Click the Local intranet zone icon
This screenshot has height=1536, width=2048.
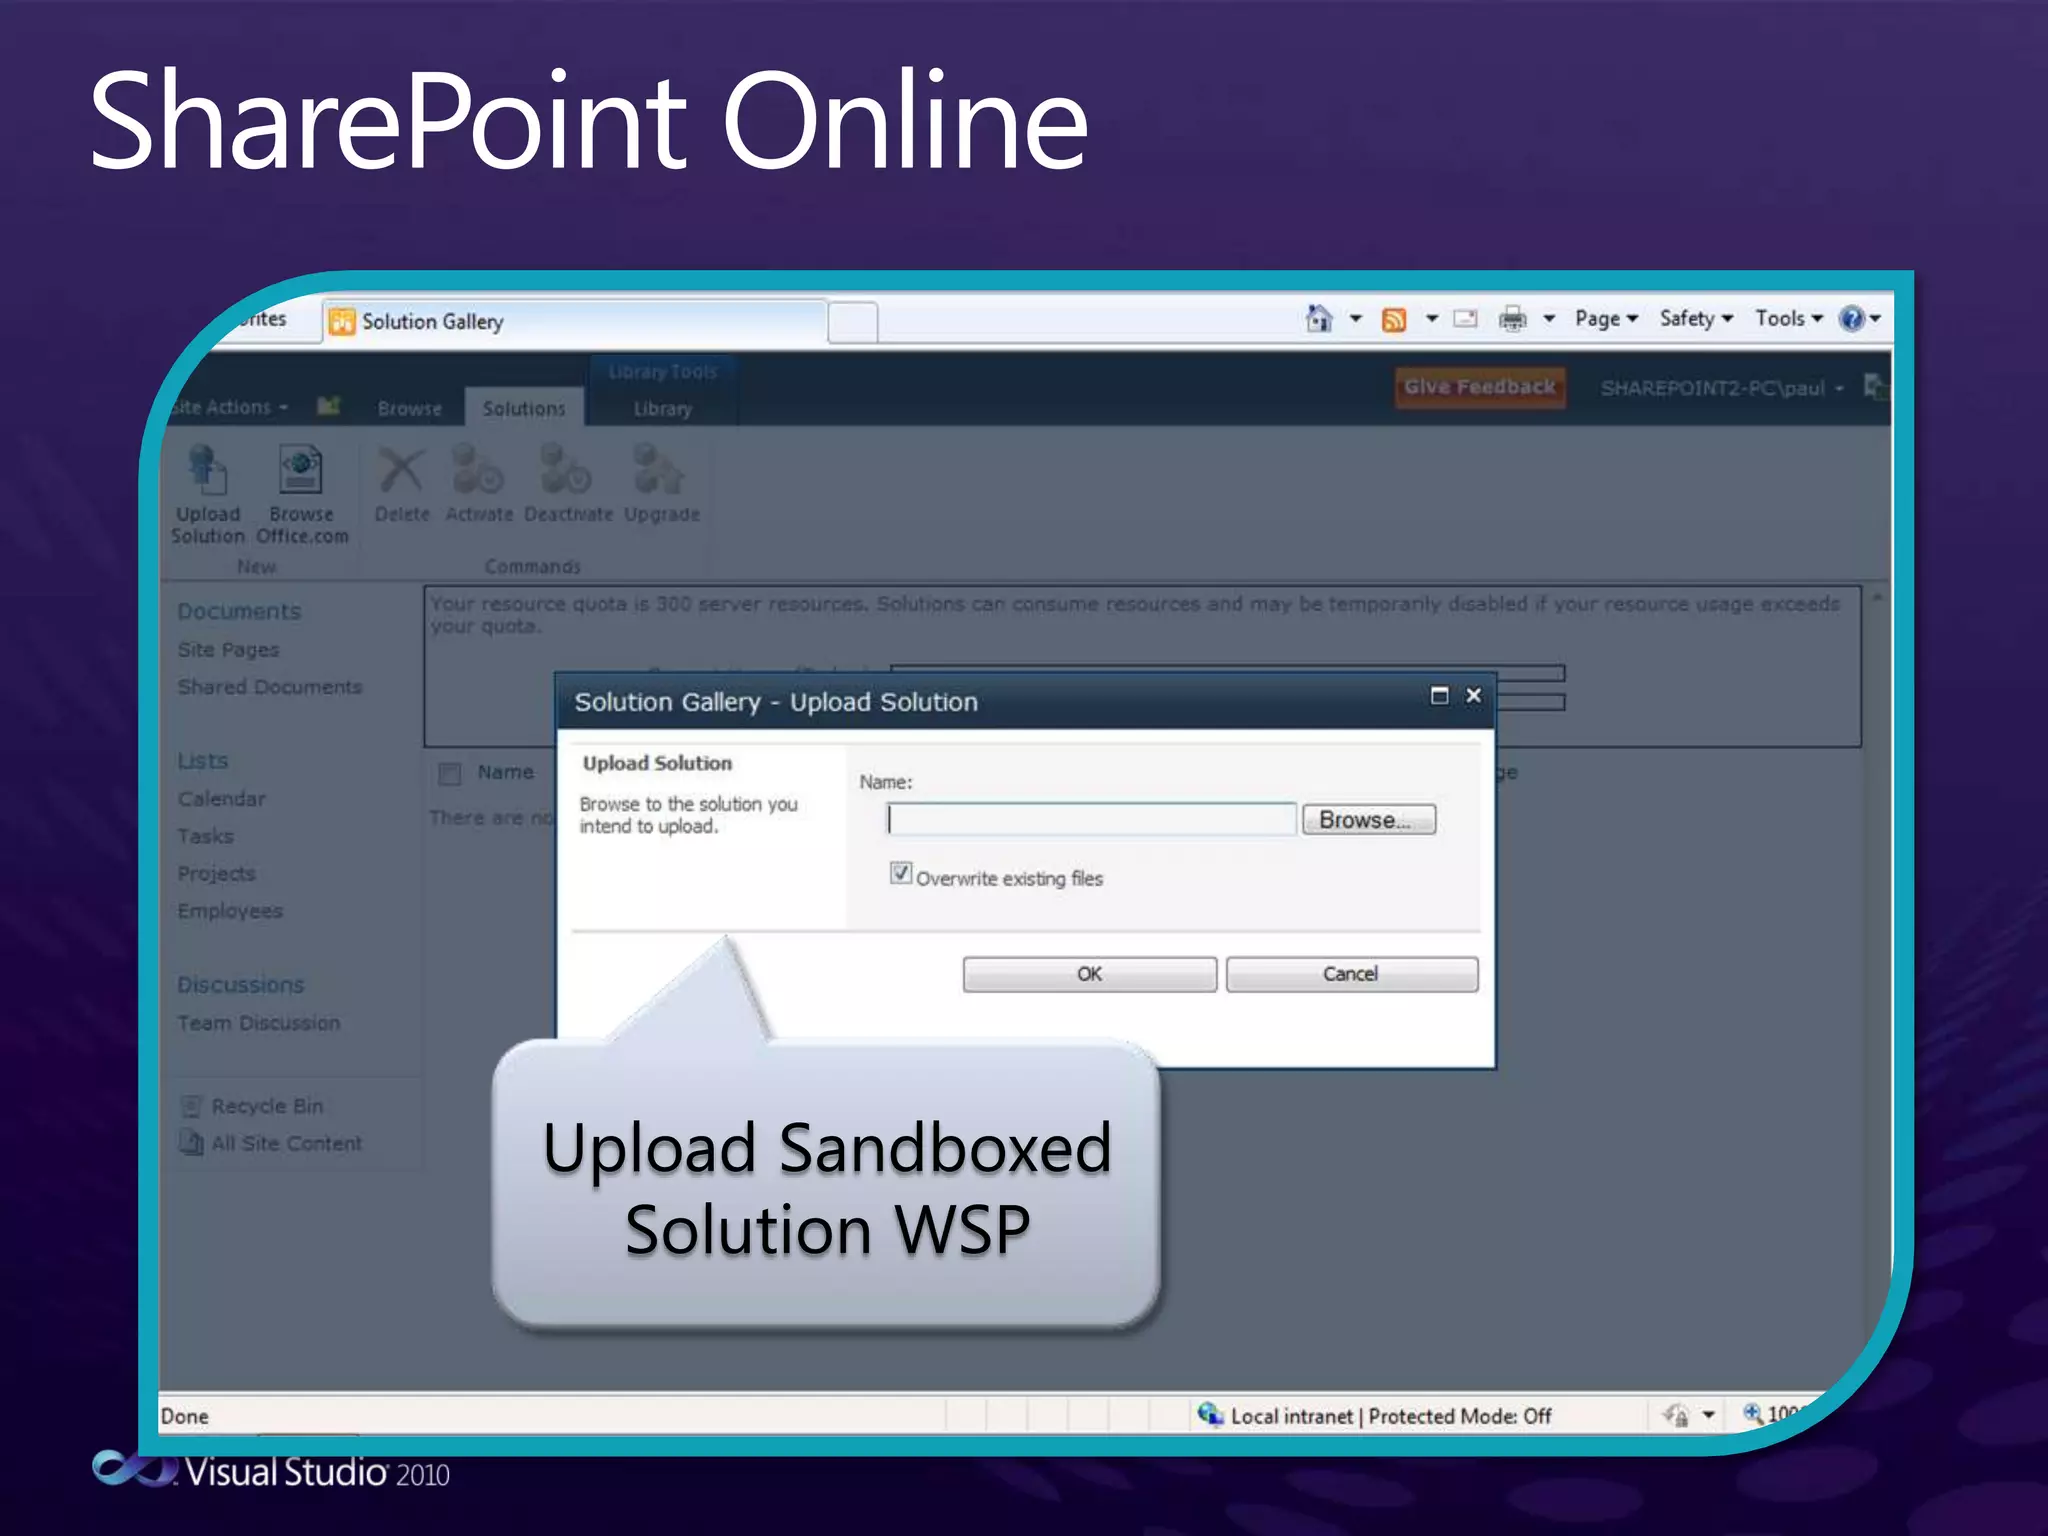pyautogui.click(x=1210, y=1414)
